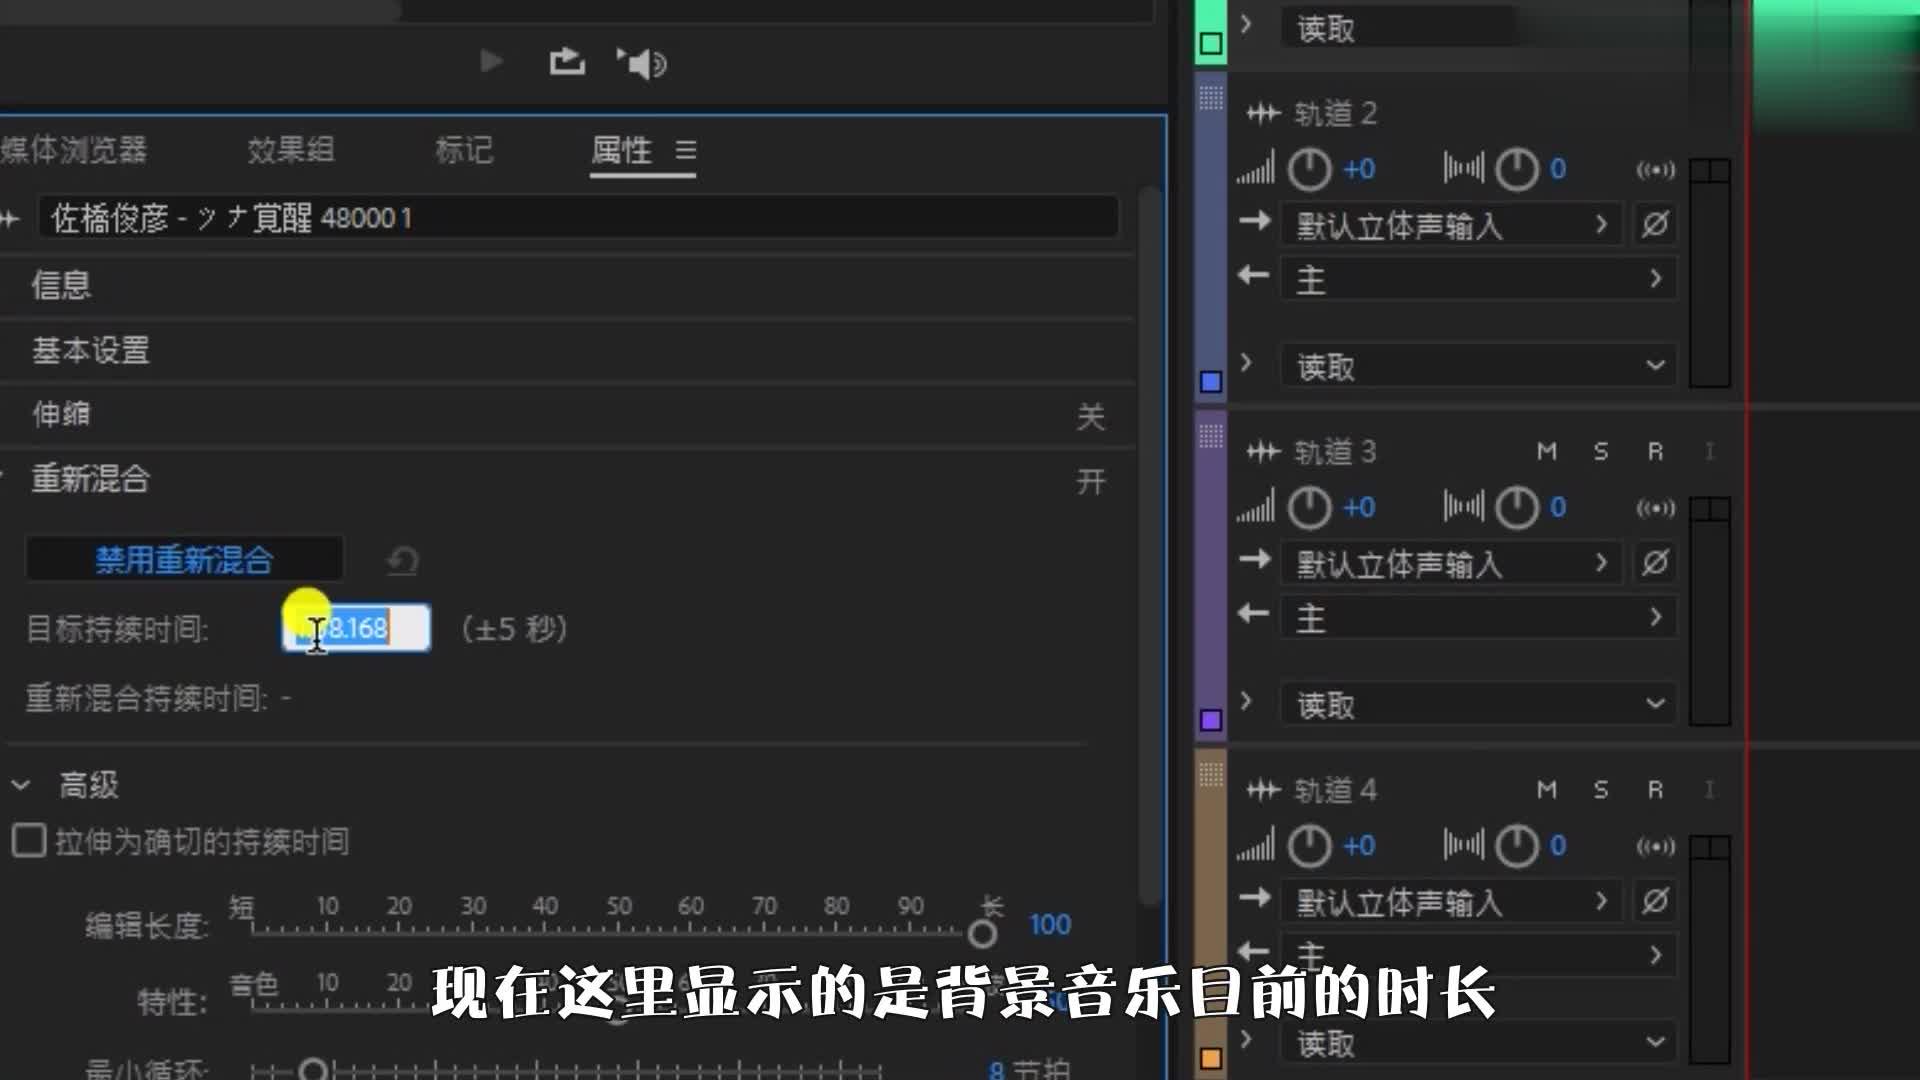Click the reset remix arrow icon
The width and height of the screenshot is (1920, 1080).
tap(402, 560)
